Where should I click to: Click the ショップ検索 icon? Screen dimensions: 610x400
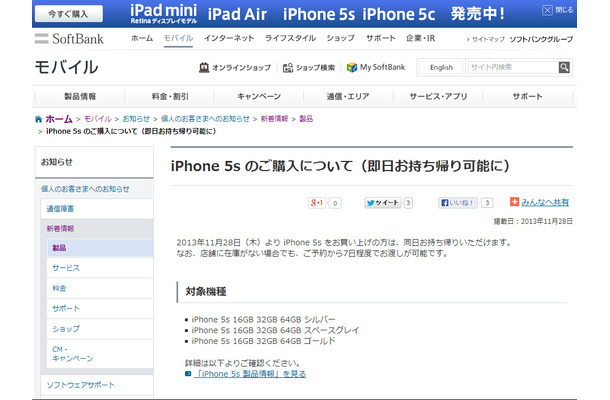287,68
